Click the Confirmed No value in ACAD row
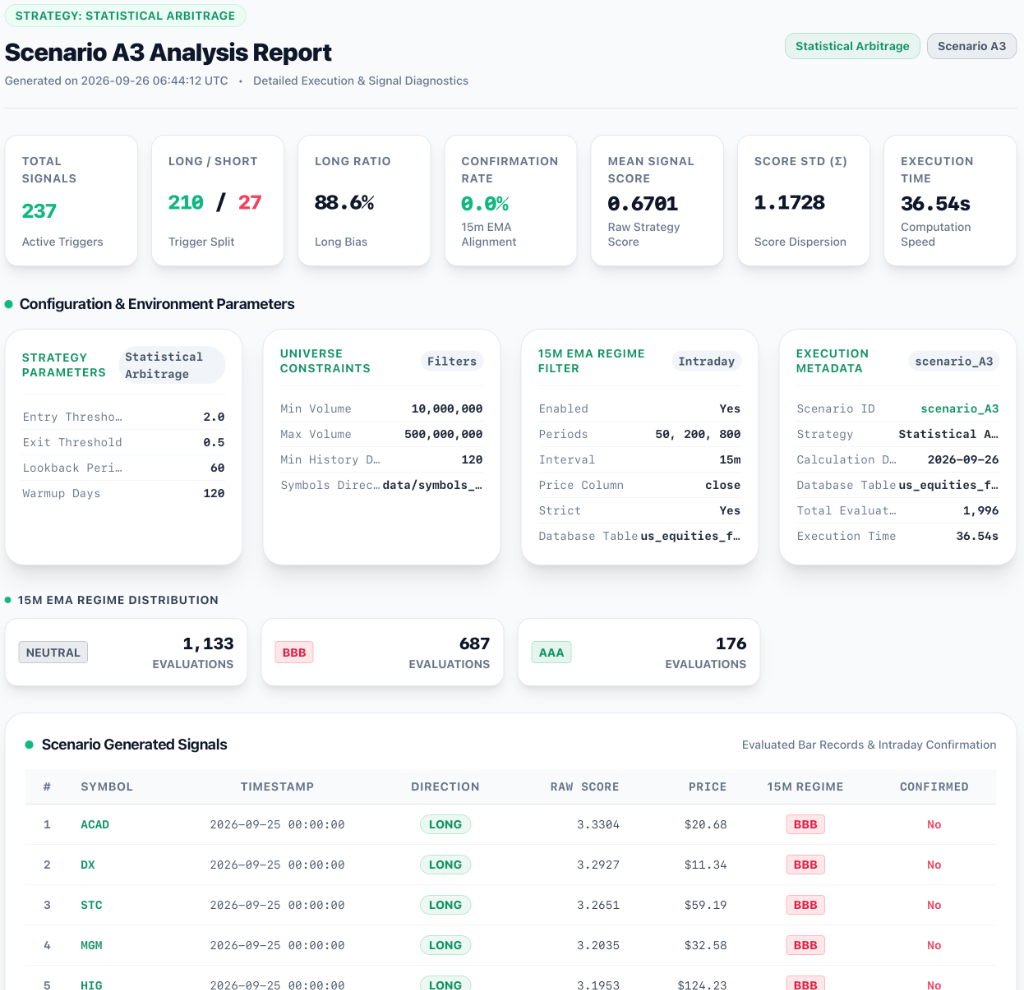 [x=934, y=825]
